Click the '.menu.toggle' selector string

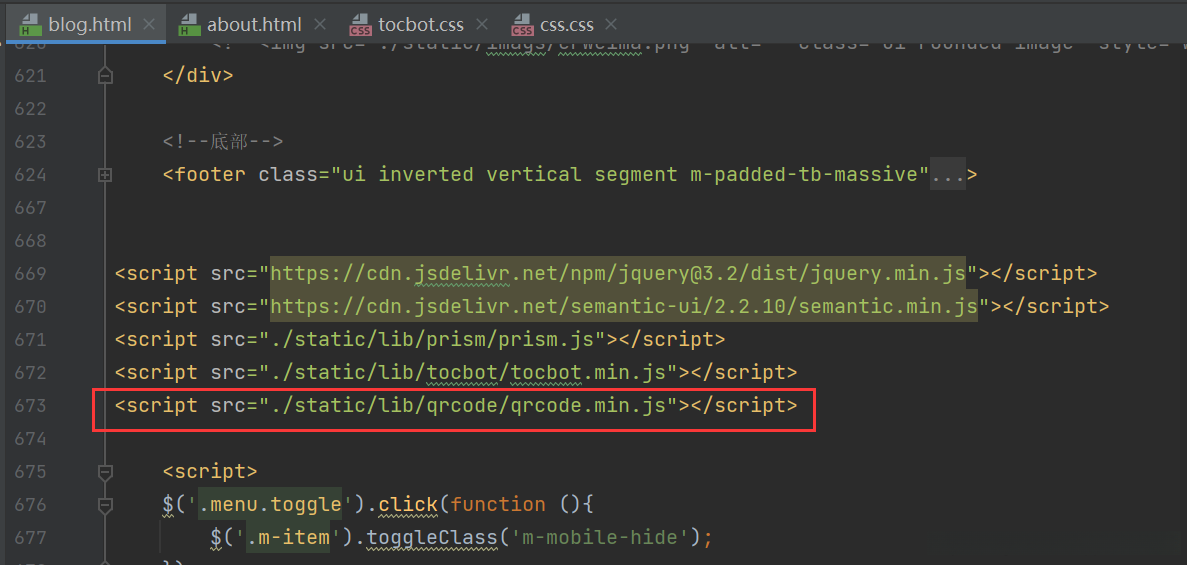click(270, 504)
